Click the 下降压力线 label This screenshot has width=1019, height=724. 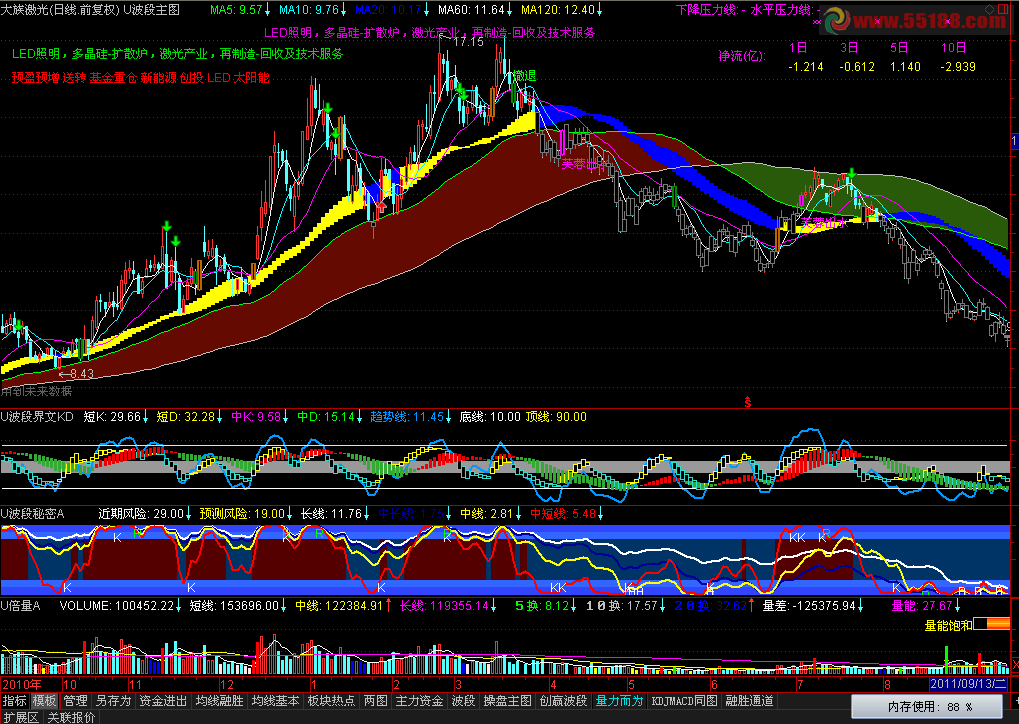(x=710, y=10)
